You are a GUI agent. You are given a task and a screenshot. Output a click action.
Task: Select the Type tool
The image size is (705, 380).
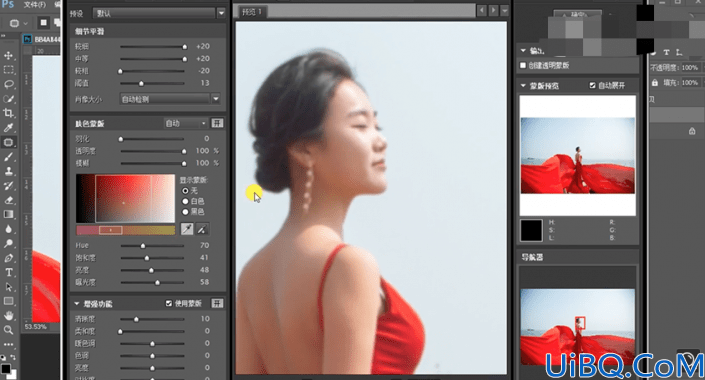[8, 272]
